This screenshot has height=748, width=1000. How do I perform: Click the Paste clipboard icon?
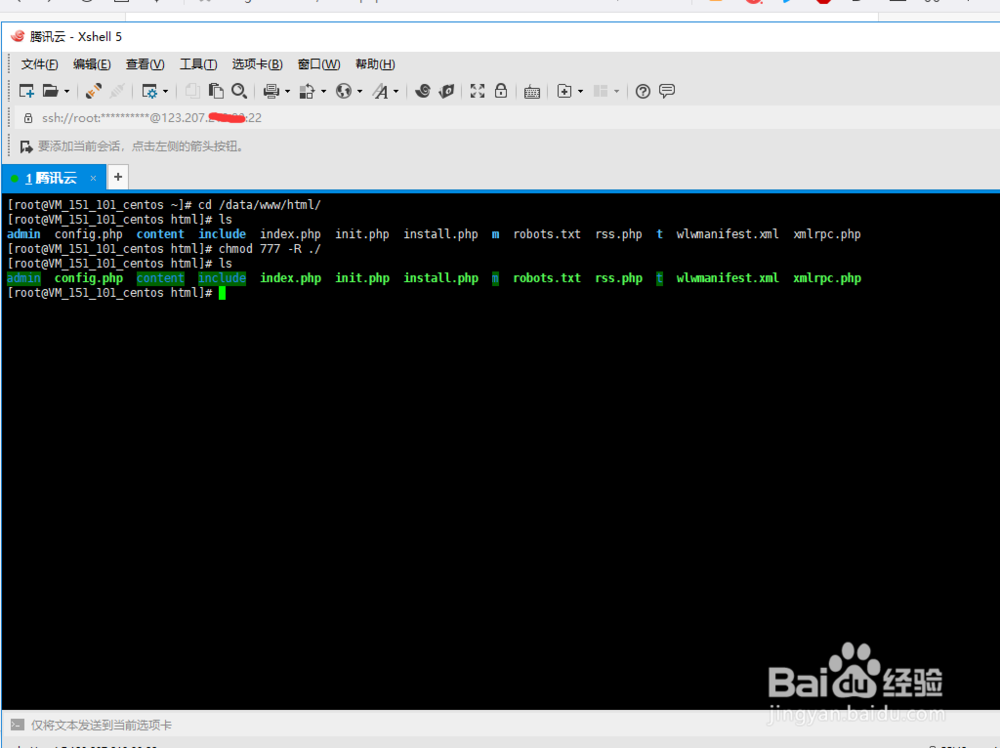pyautogui.click(x=216, y=91)
